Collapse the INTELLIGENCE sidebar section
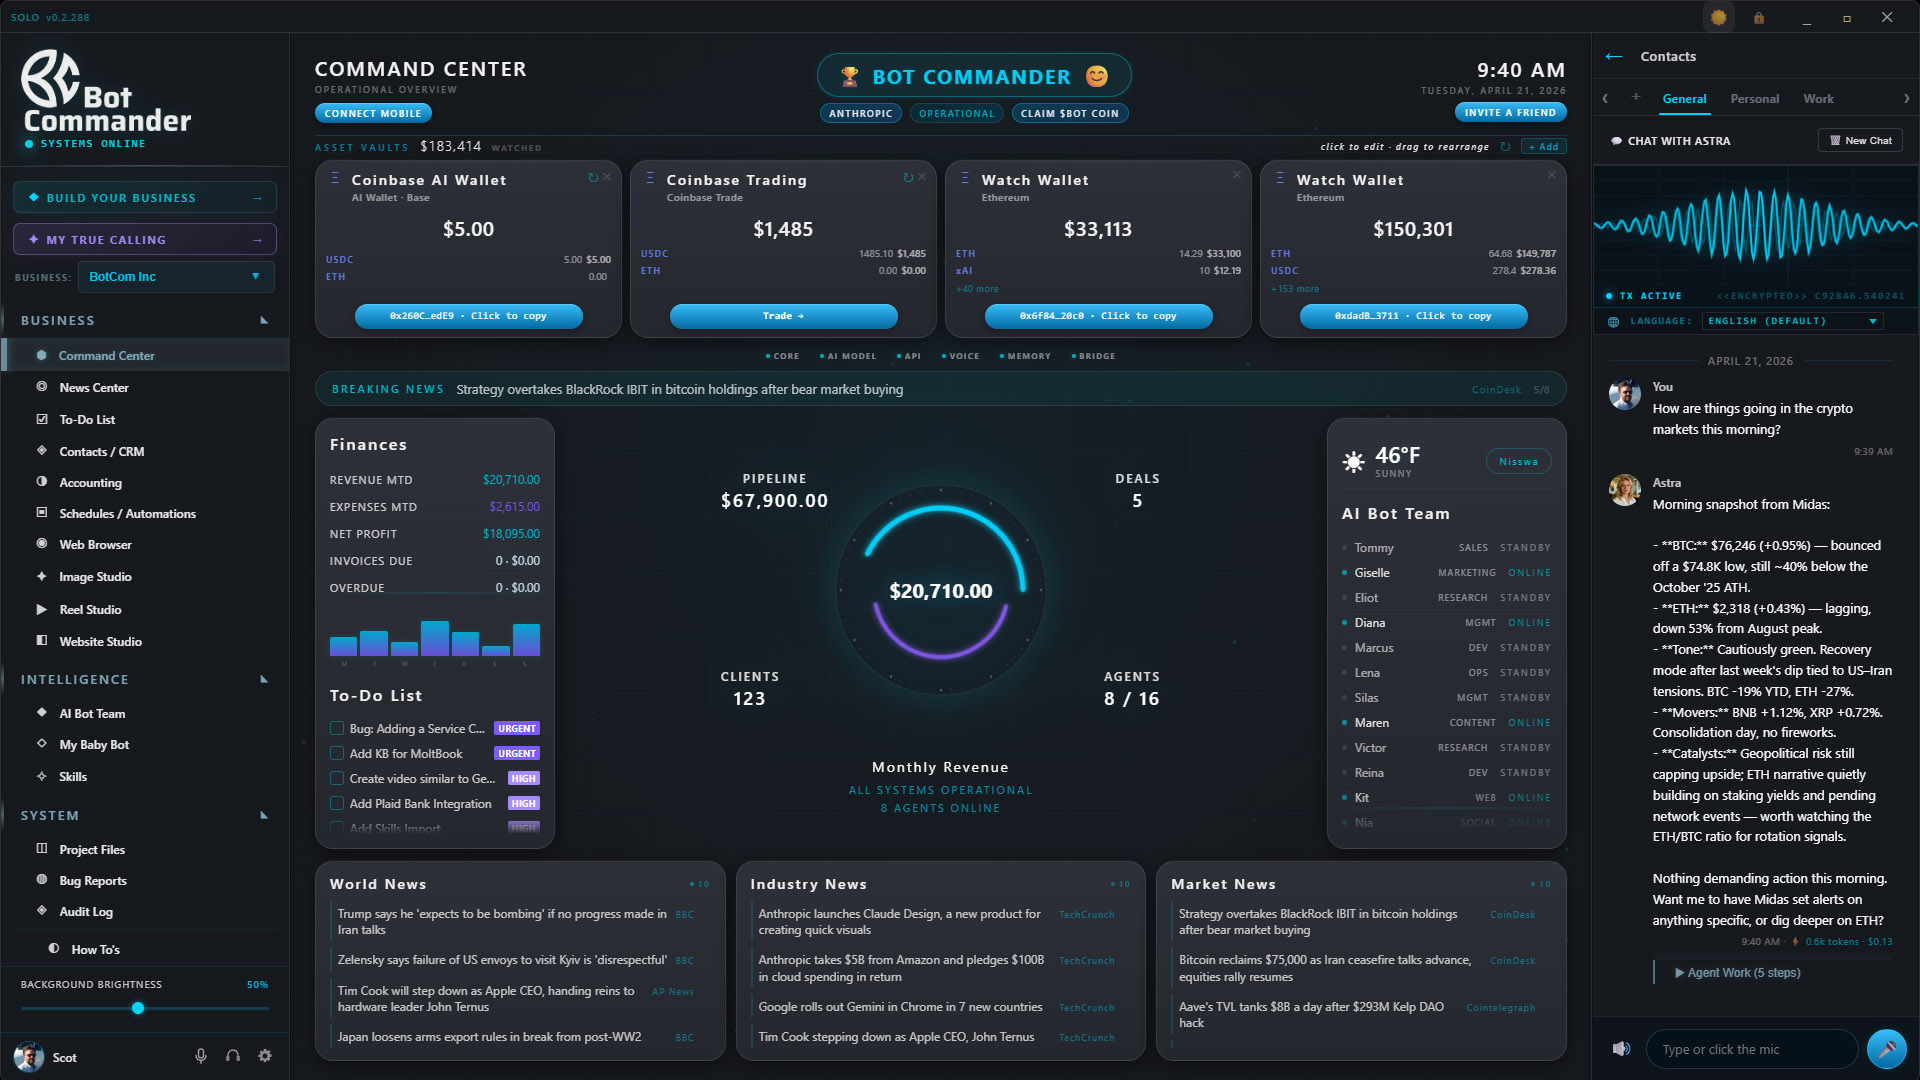1920x1080 pixels. [264, 679]
